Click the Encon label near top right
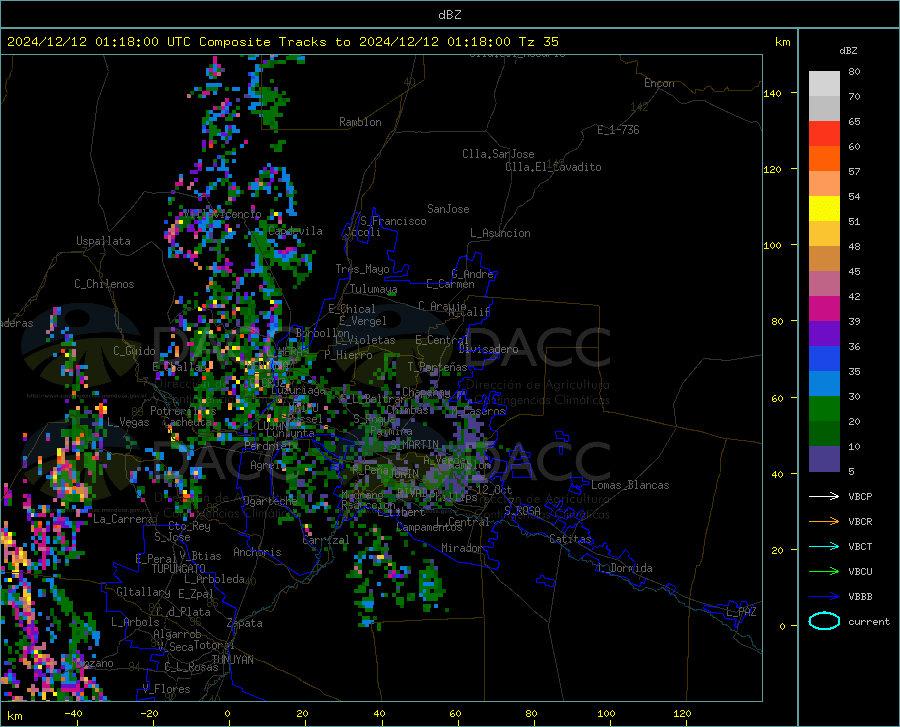Image resolution: width=900 pixels, height=727 pixels. click(659, 83)
